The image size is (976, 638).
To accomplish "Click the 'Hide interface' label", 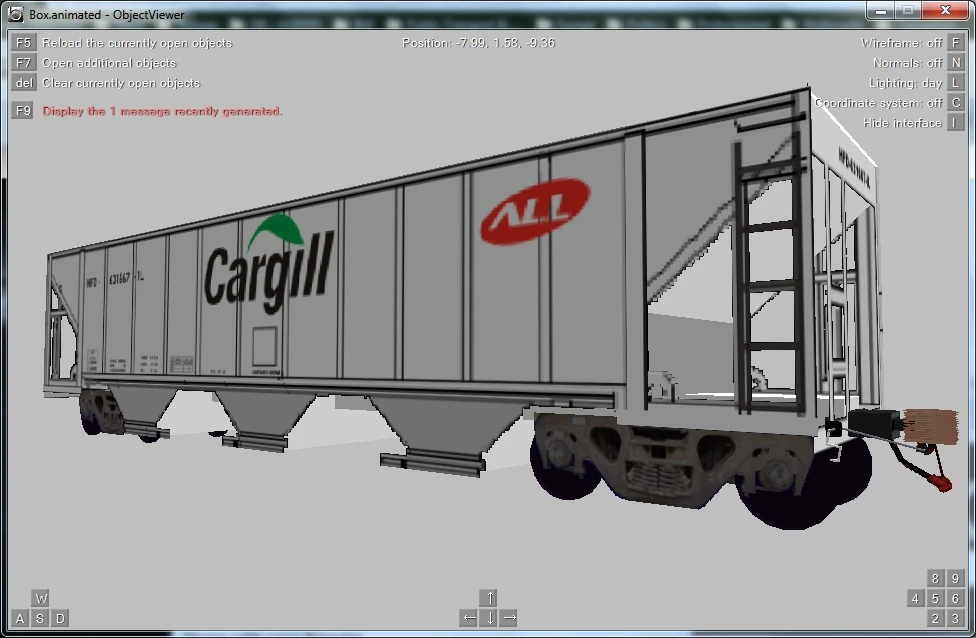I will [902, 123].
